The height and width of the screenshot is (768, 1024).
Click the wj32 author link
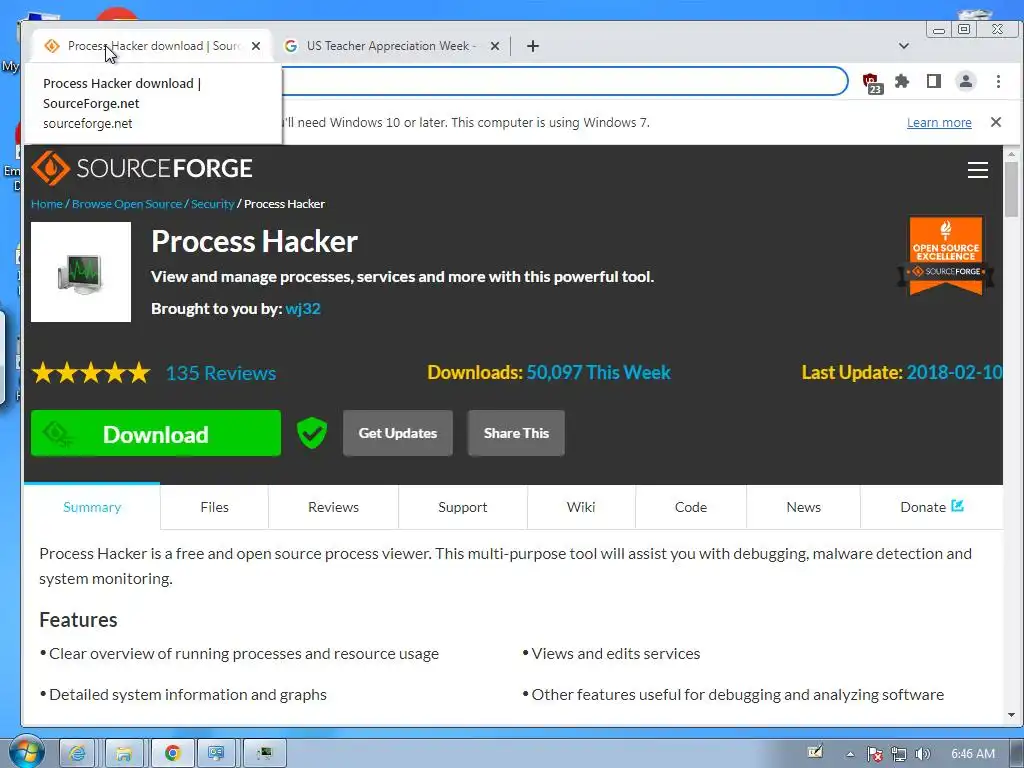click(x=303, y=308)
